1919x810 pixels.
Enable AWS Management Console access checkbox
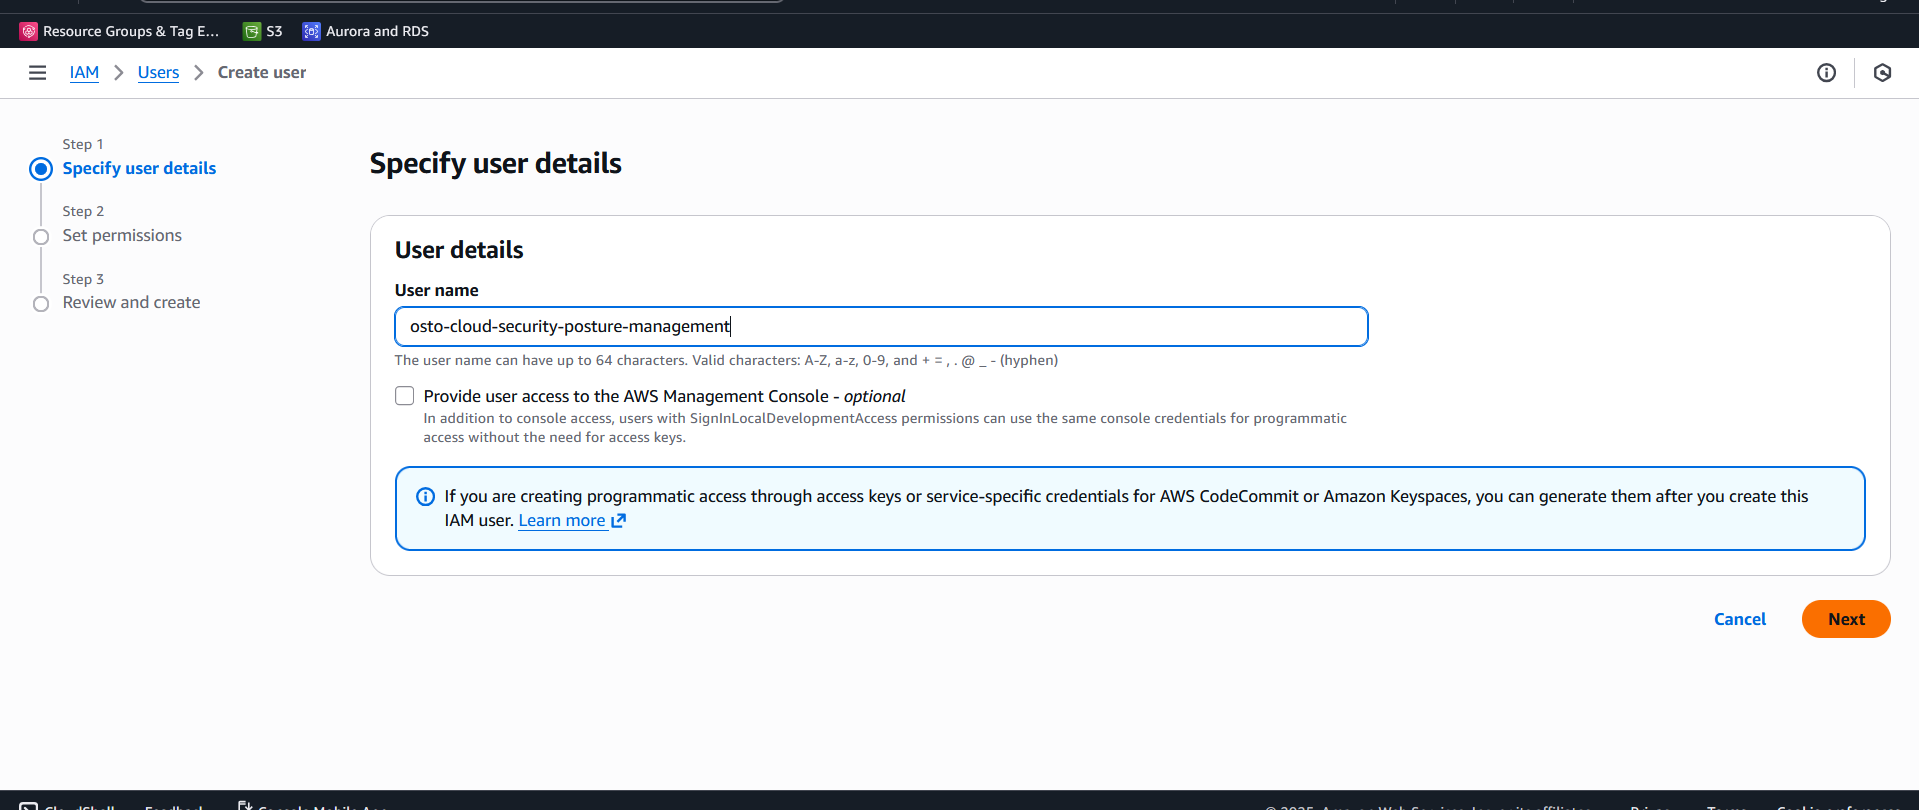(x=404, y=396)
